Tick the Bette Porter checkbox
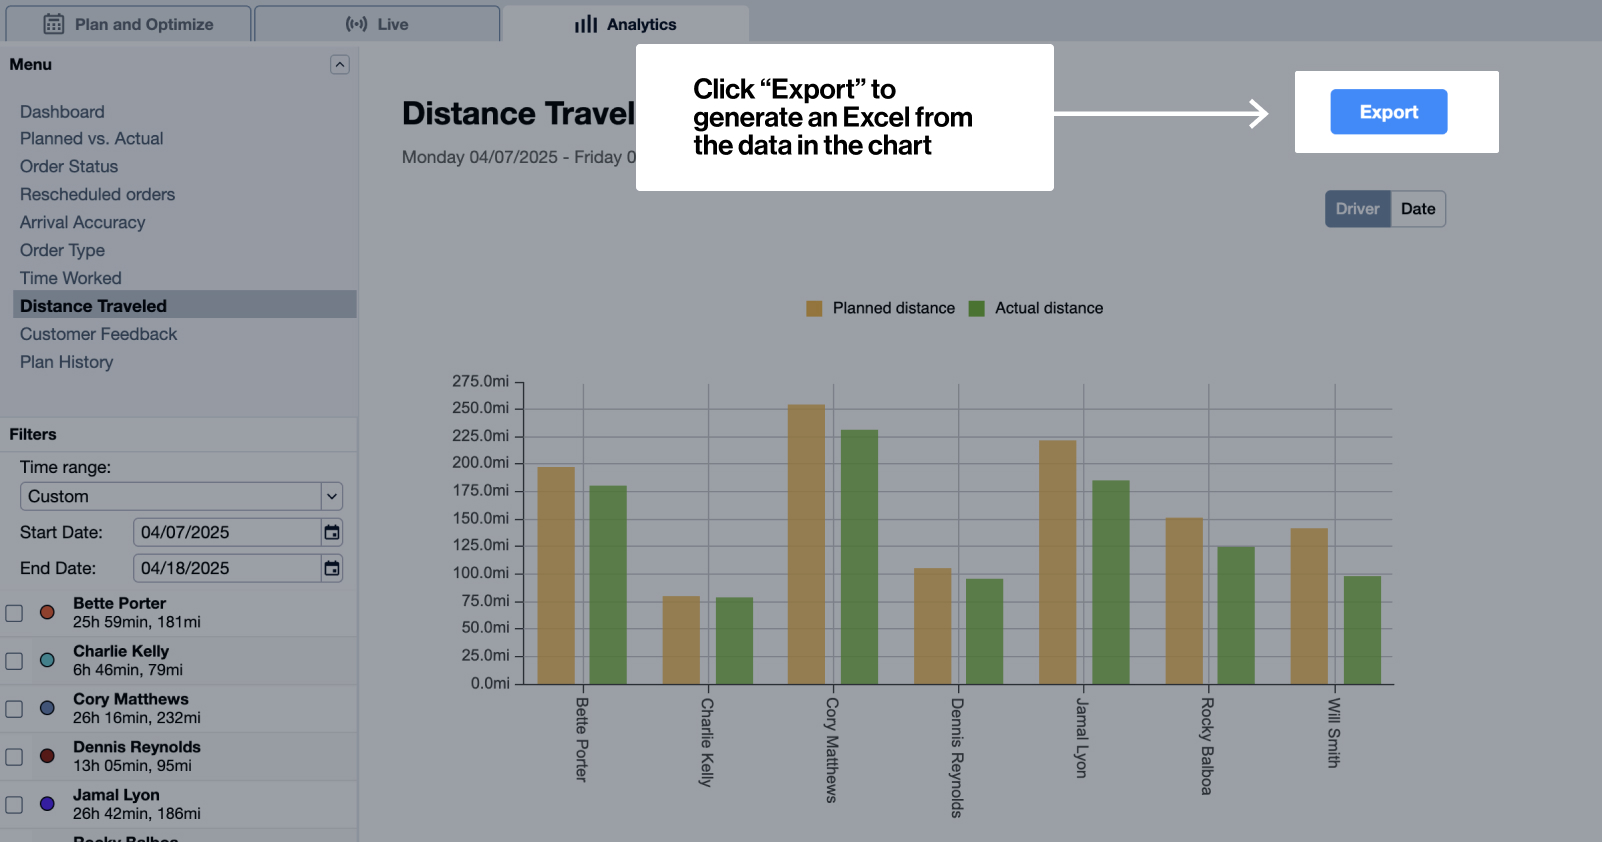 point(14,613)
